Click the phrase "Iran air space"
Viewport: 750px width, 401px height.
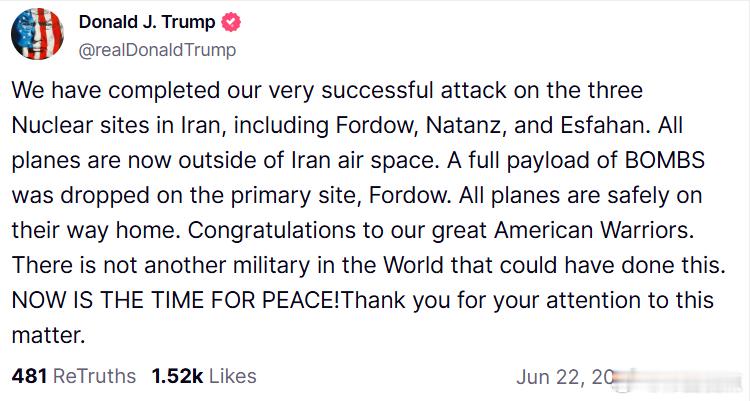point(365,161)
